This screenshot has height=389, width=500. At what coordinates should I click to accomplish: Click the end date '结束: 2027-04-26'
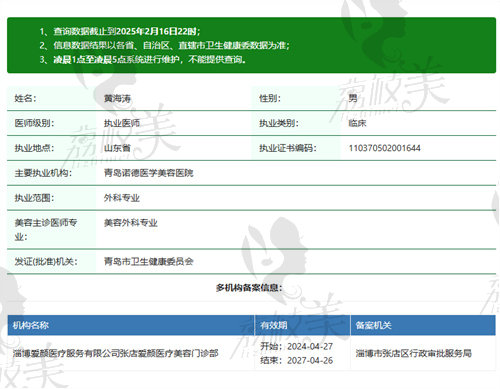click(x=297, y=360)
